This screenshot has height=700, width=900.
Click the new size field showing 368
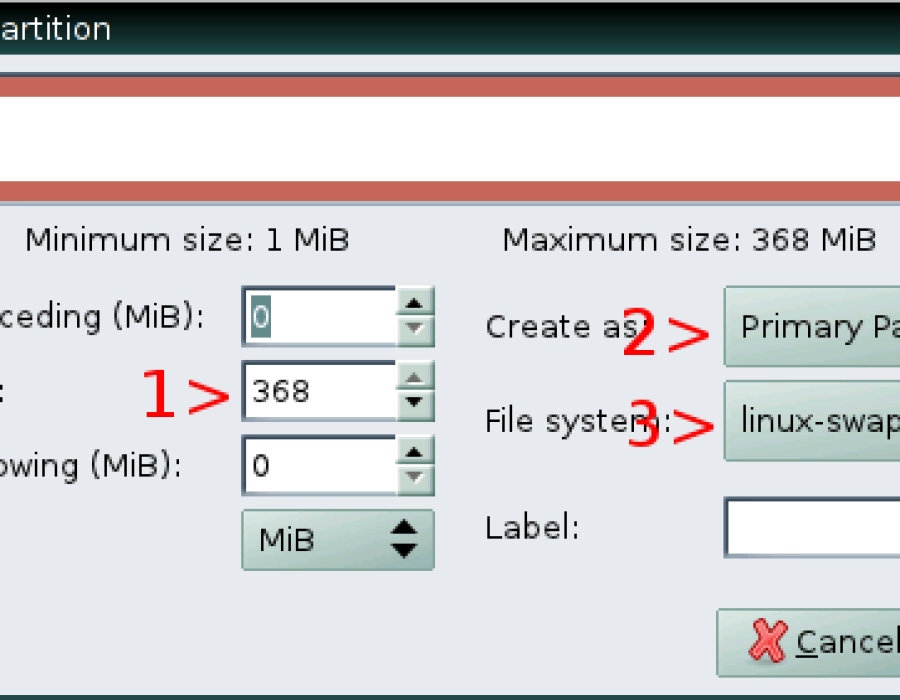pyautogui.click(x=320, y=391)
